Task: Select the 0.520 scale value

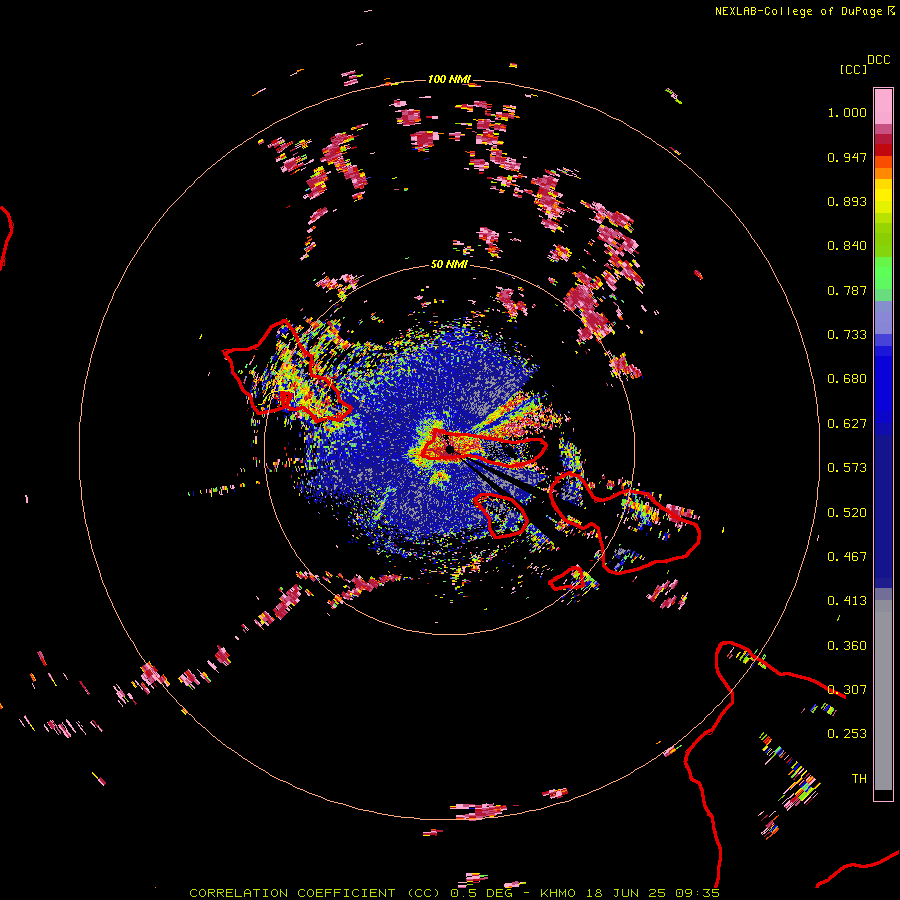Action: pos(847,513)
